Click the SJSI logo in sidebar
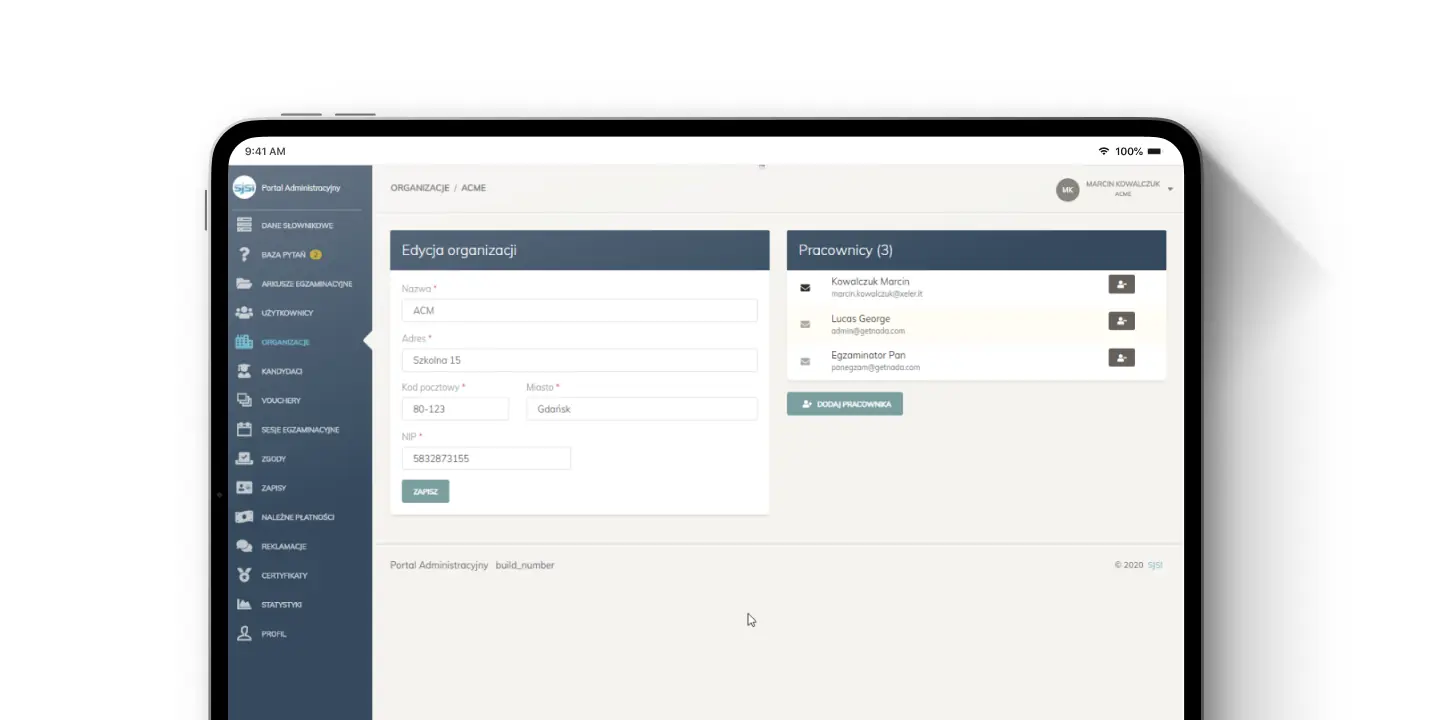1439x720 pixels. coord(244,188)
